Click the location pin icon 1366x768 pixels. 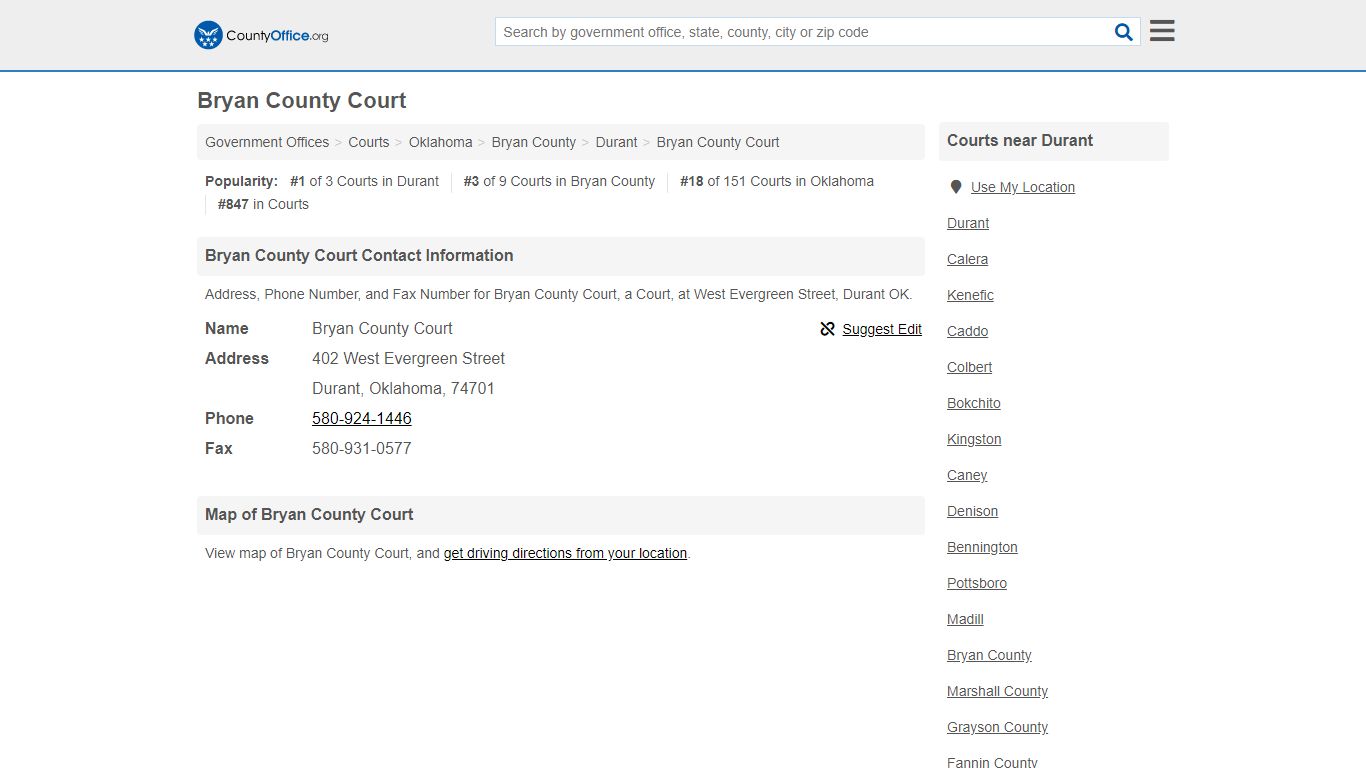click(x=956, y=187)
